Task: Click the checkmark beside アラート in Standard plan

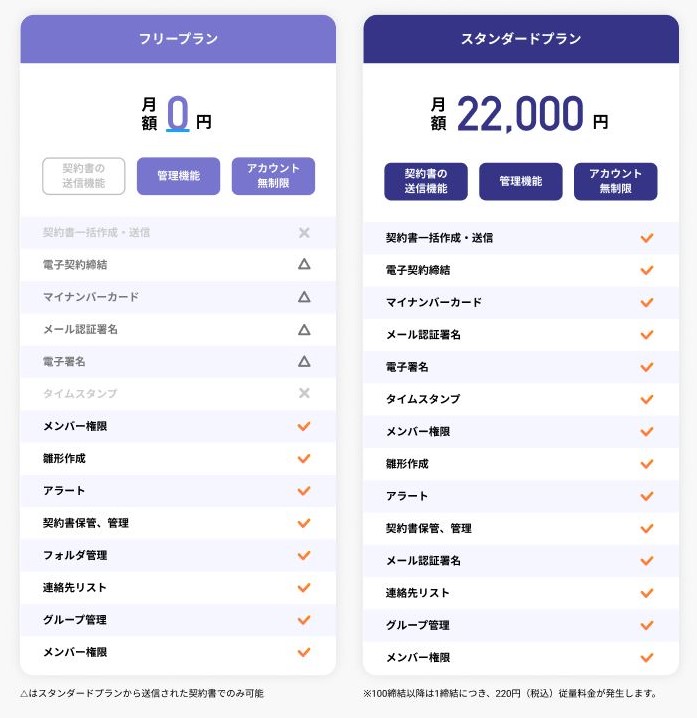Action: click(647, 496)
